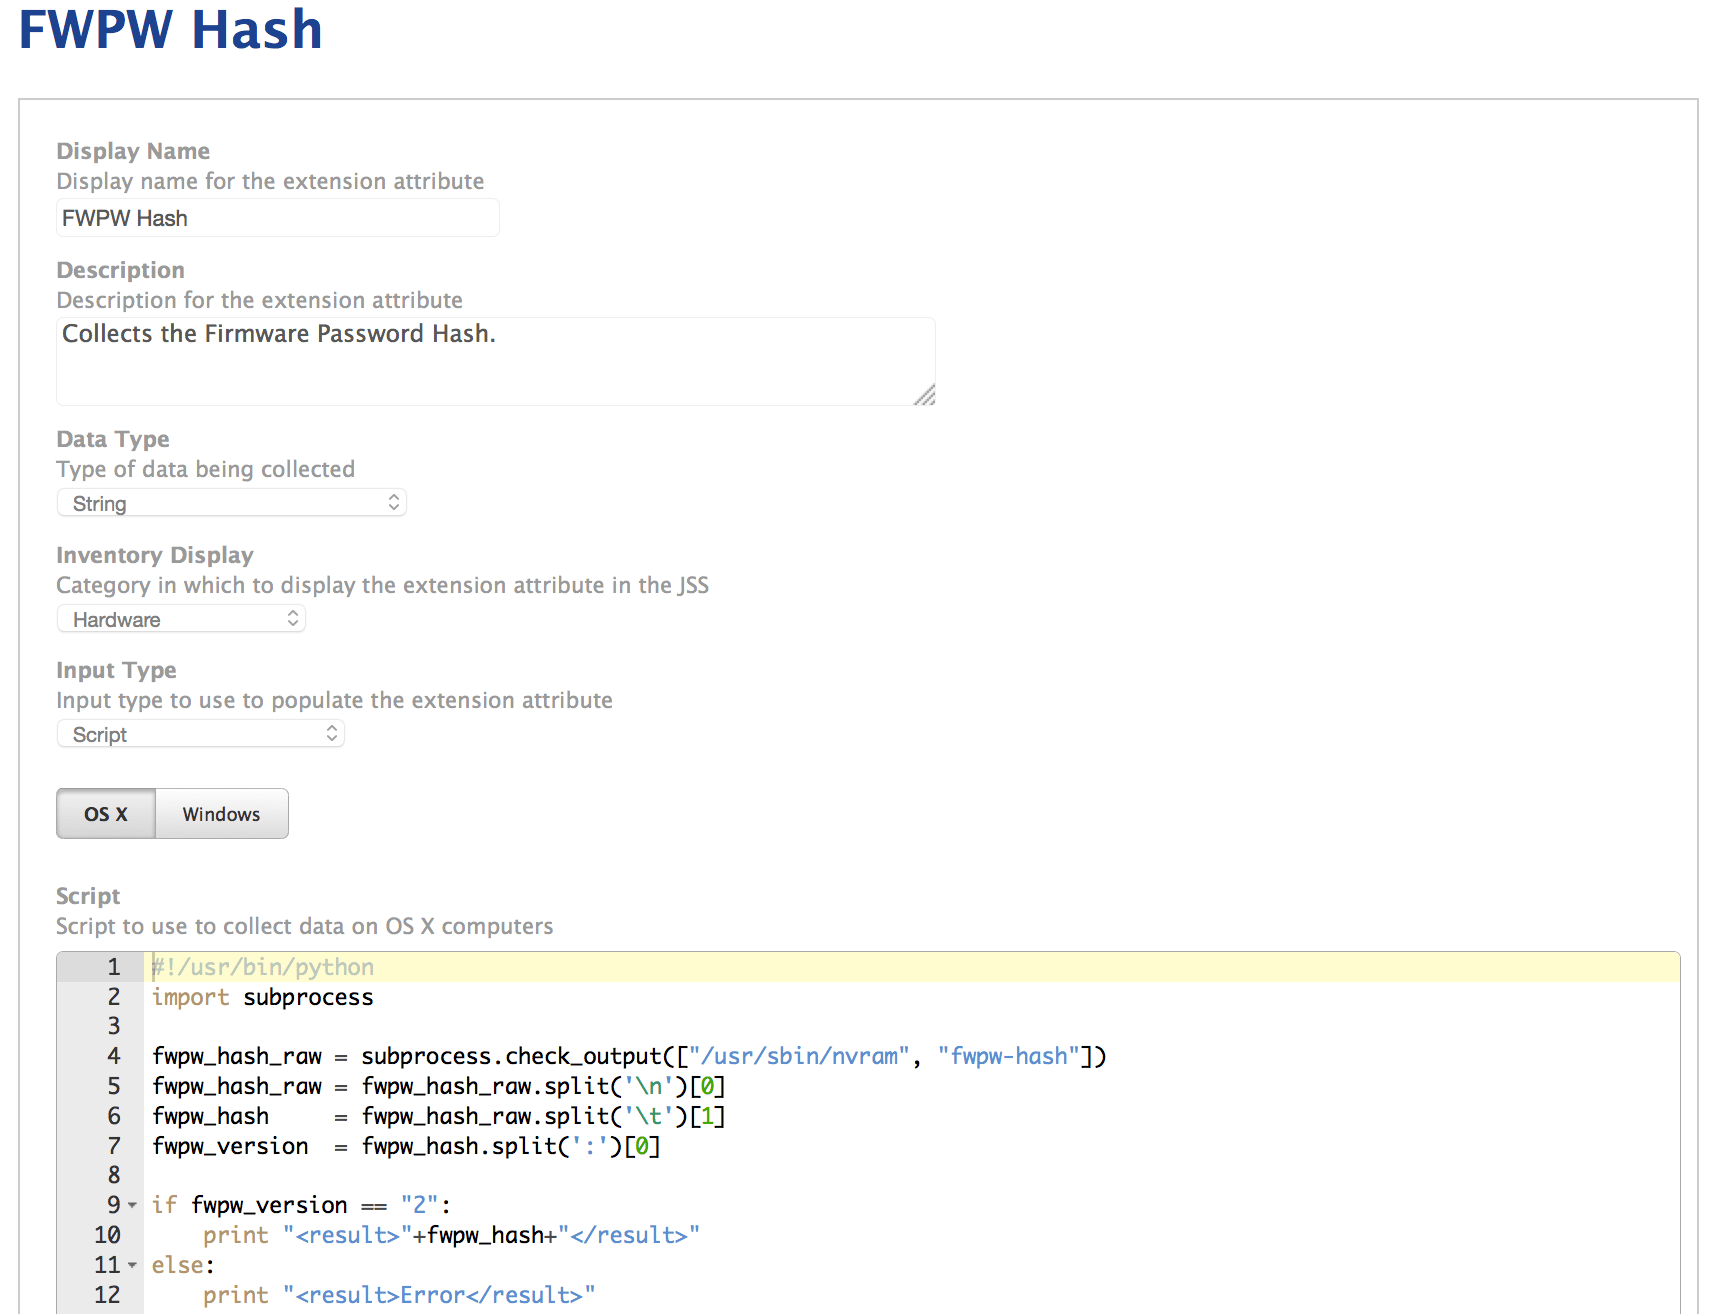Click inside the Description text area
The image size is (1722, 1314).
[x=495, y=361]
